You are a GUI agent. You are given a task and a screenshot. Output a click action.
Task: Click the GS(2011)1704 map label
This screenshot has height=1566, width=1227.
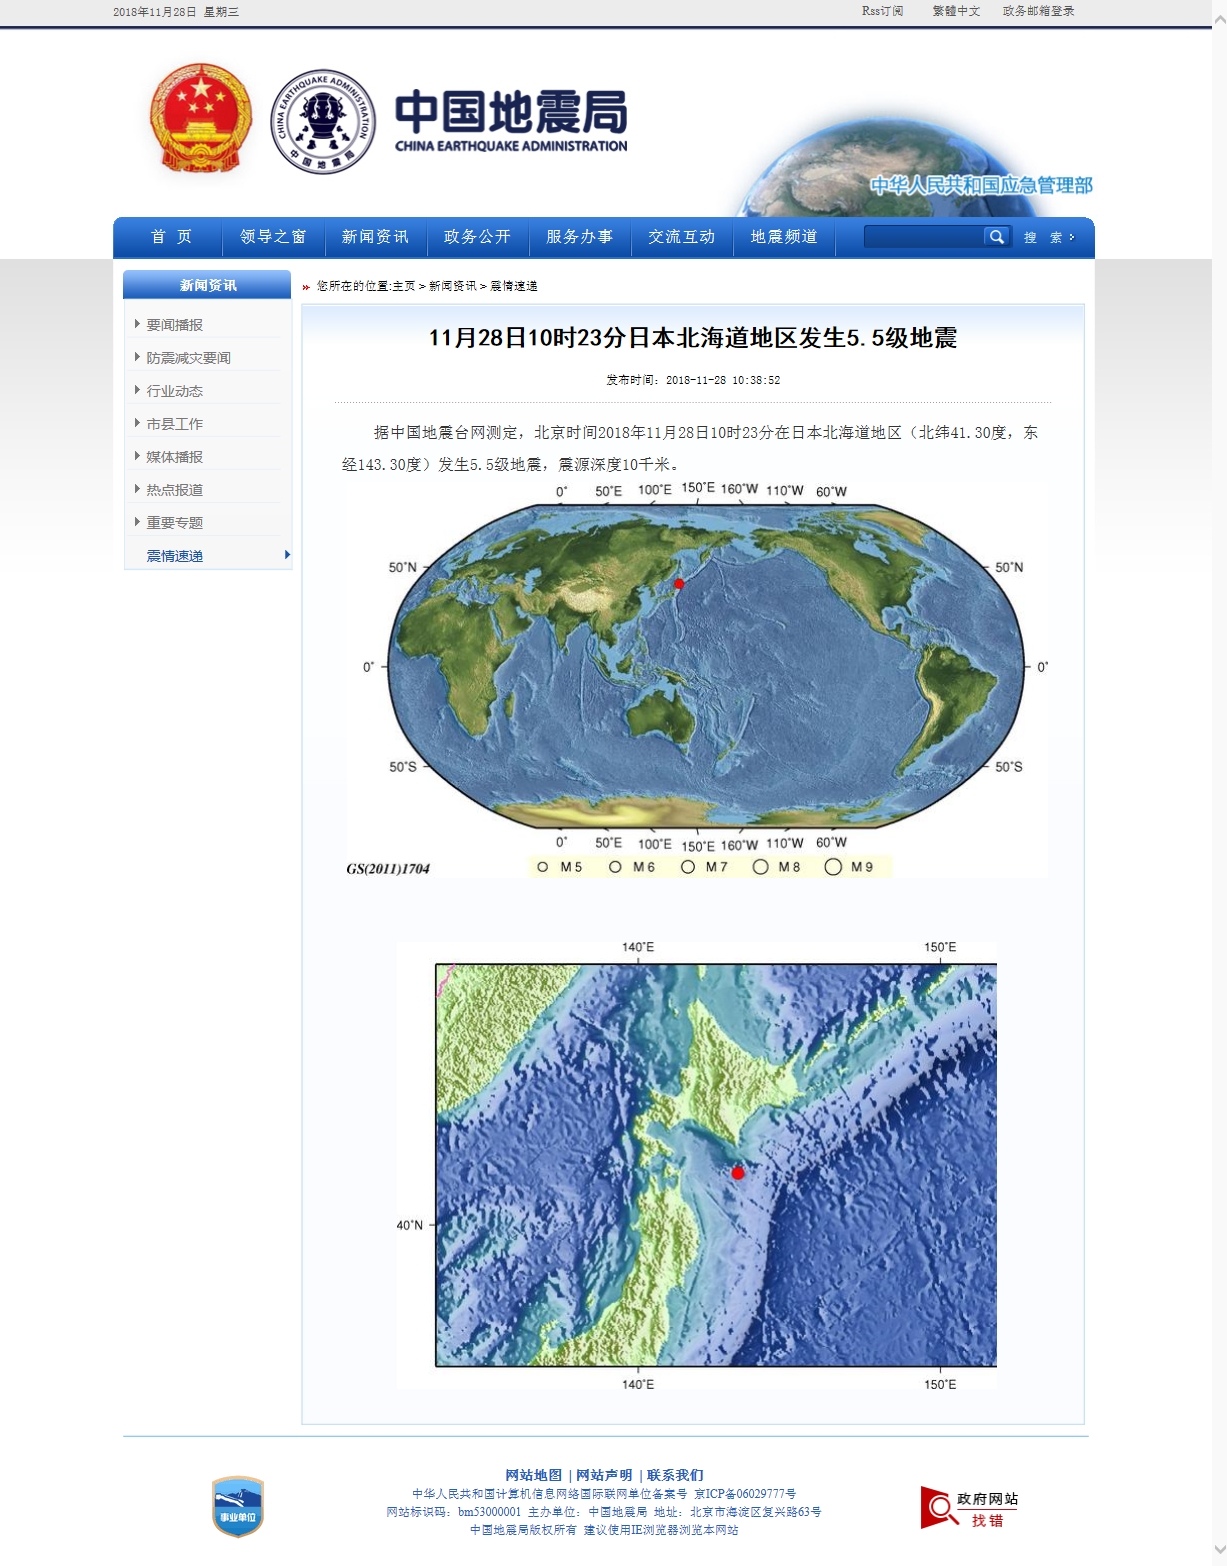pyautogui.click(x=388, y=868)
